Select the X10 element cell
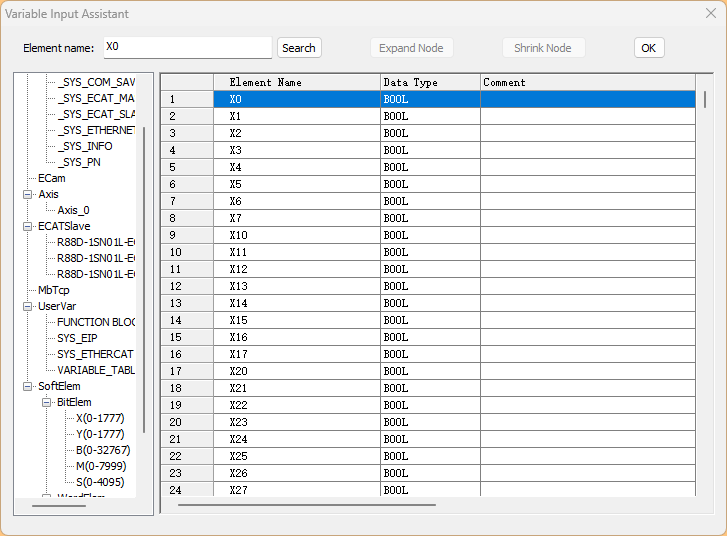 (x=297, y=236)
